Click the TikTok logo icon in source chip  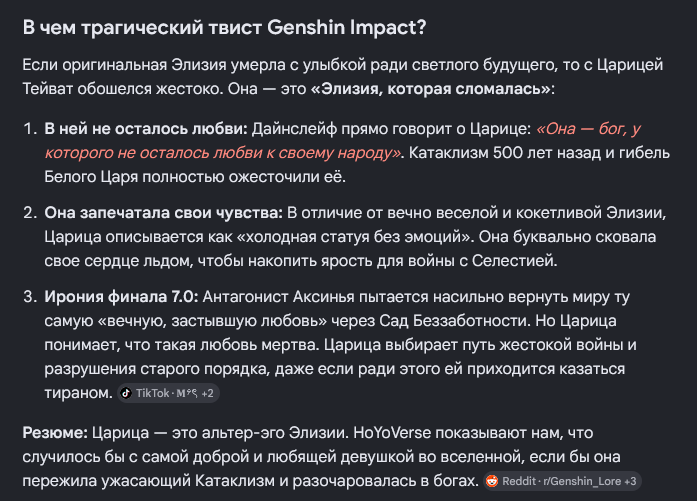pos(126,393)
